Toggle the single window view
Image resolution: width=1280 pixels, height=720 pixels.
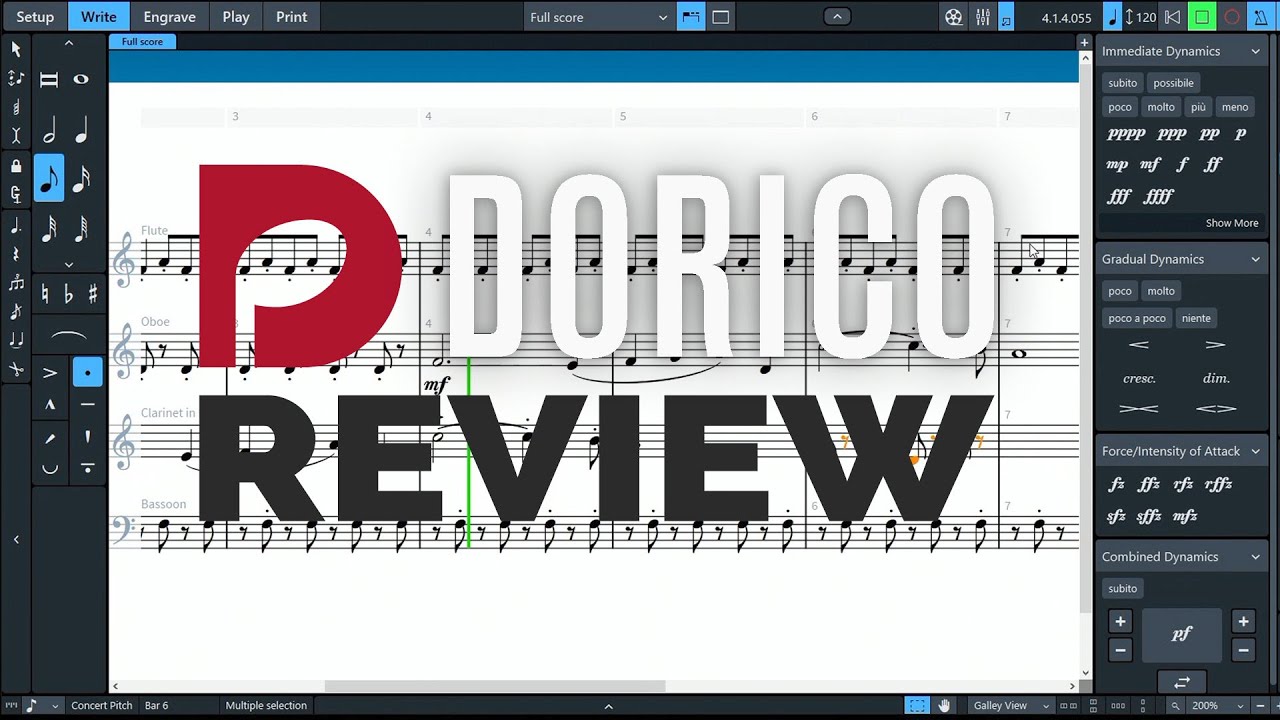(x=720, y=17)
